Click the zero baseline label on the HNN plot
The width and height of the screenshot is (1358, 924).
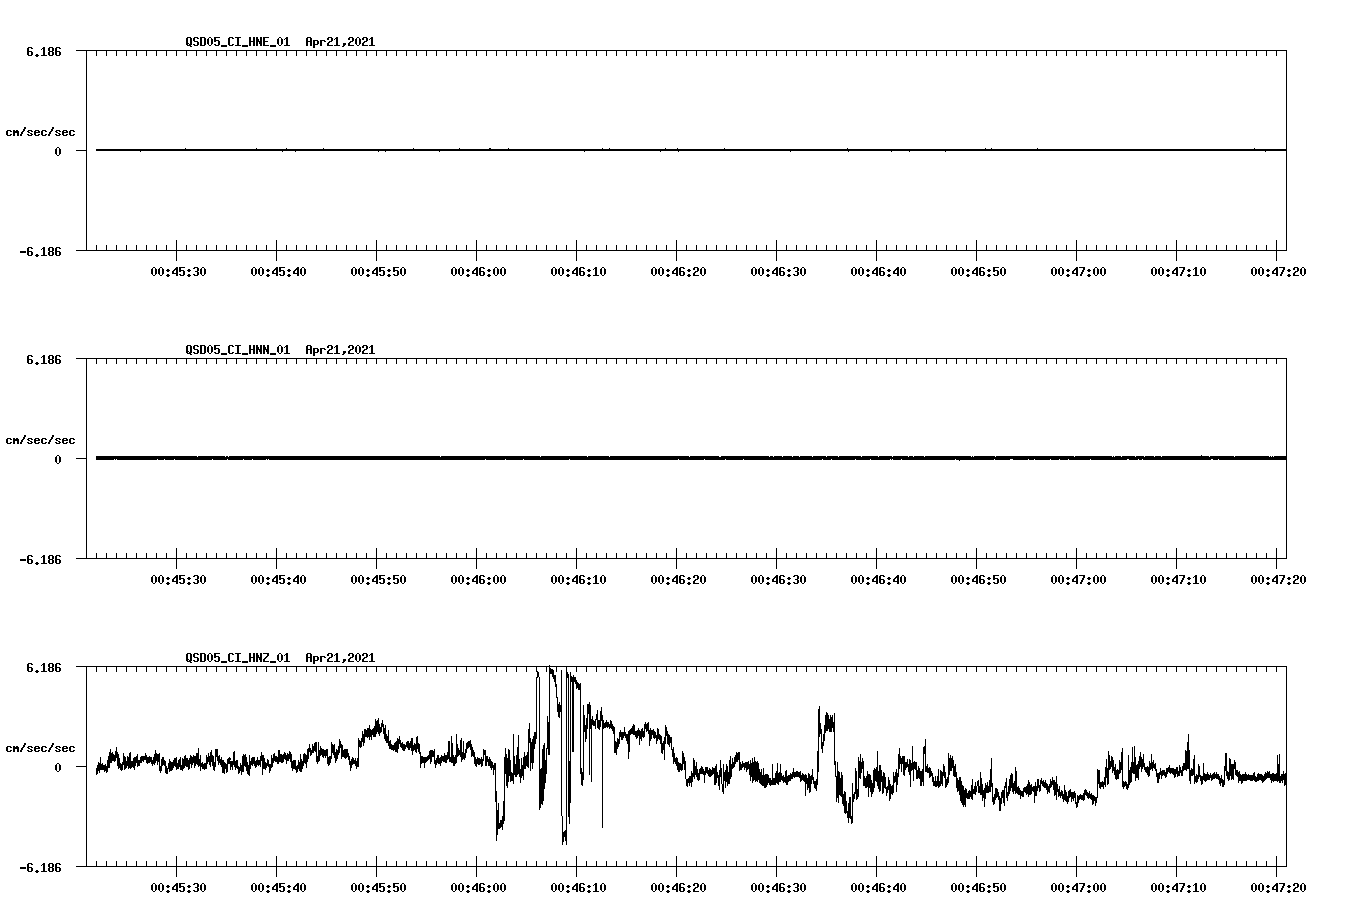(x=56, y=460)
